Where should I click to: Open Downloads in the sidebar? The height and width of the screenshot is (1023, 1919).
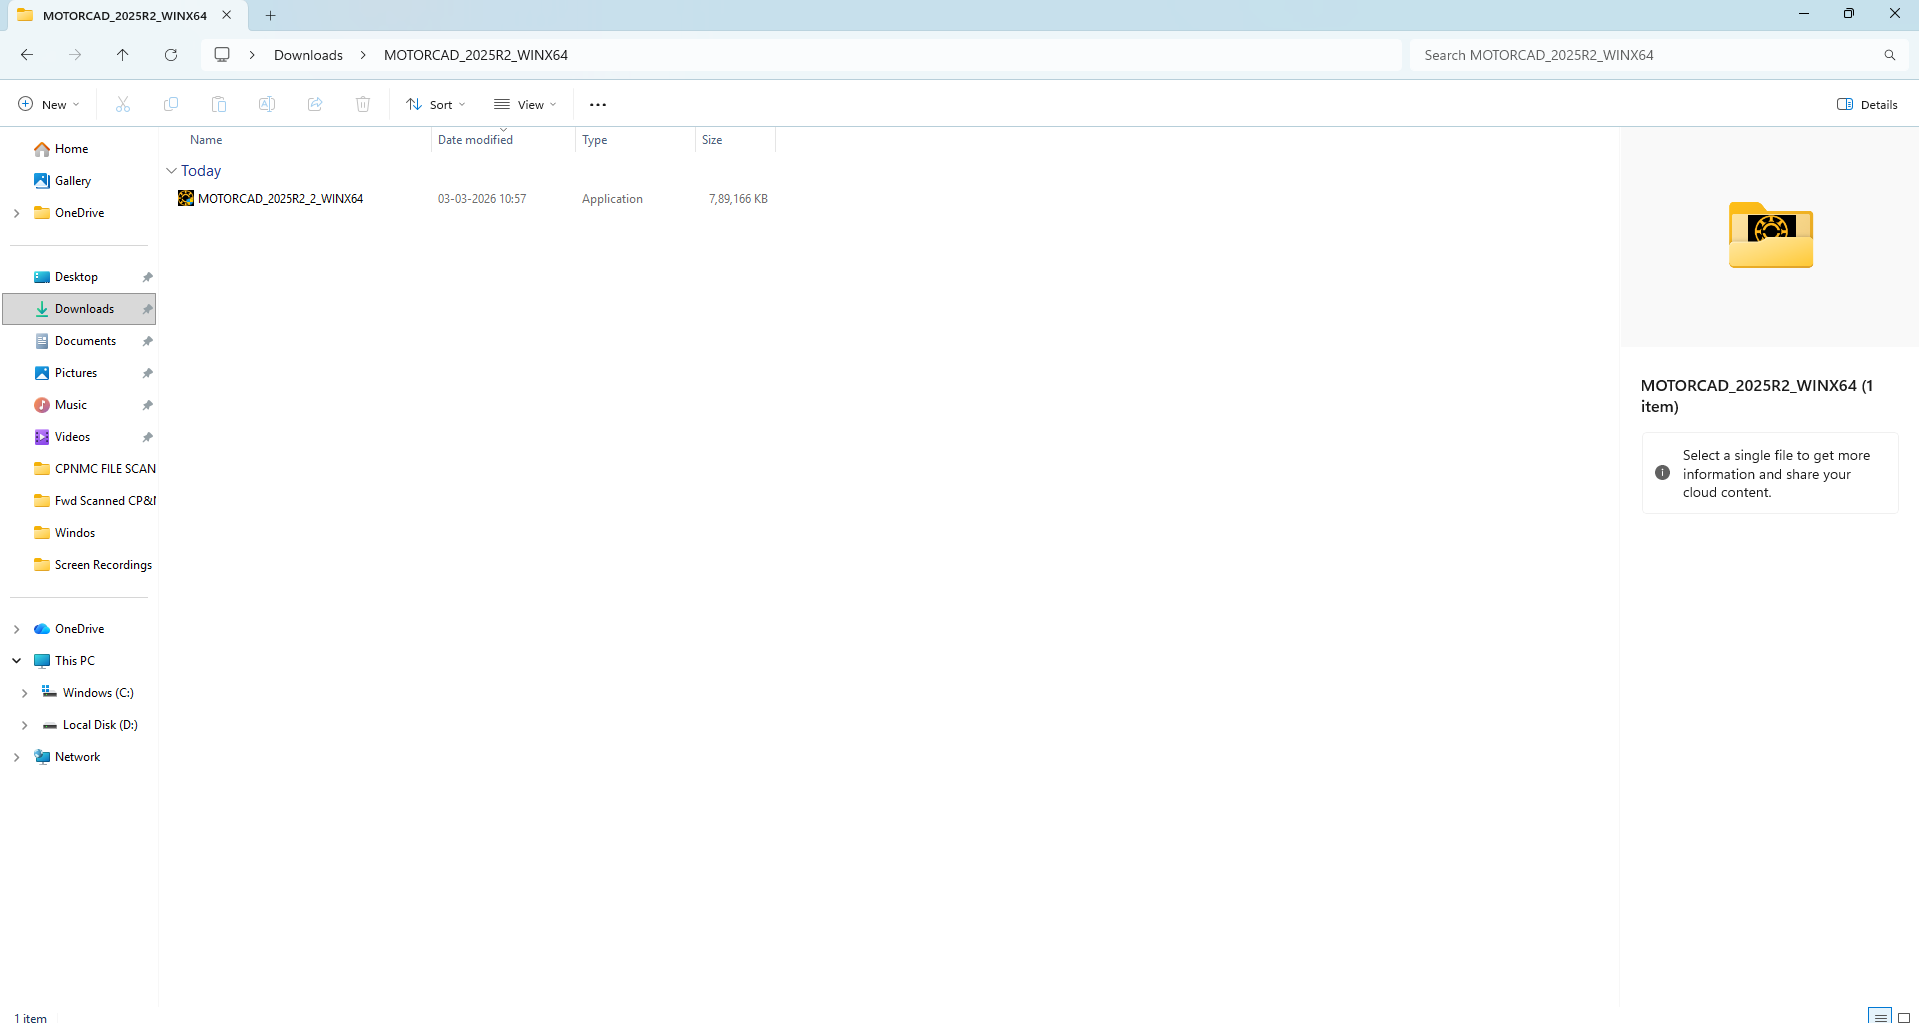84,309
